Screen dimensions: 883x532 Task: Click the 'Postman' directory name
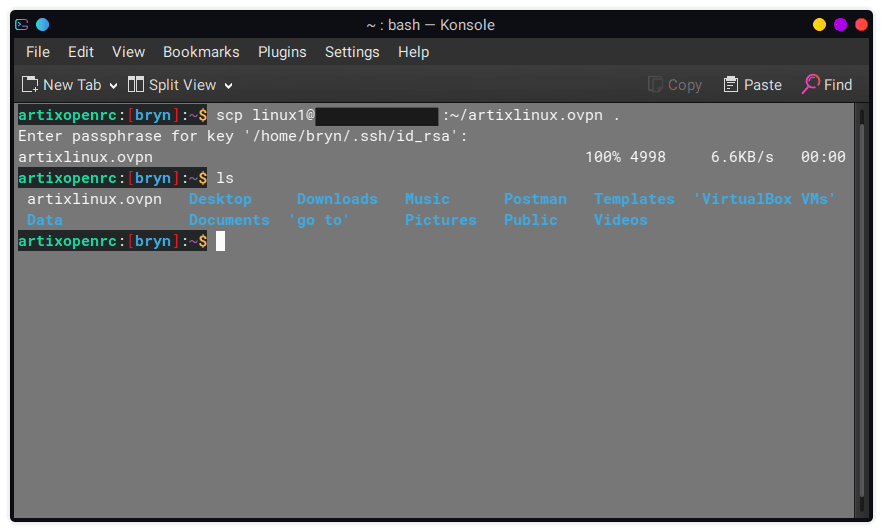[x=535, y=199]
